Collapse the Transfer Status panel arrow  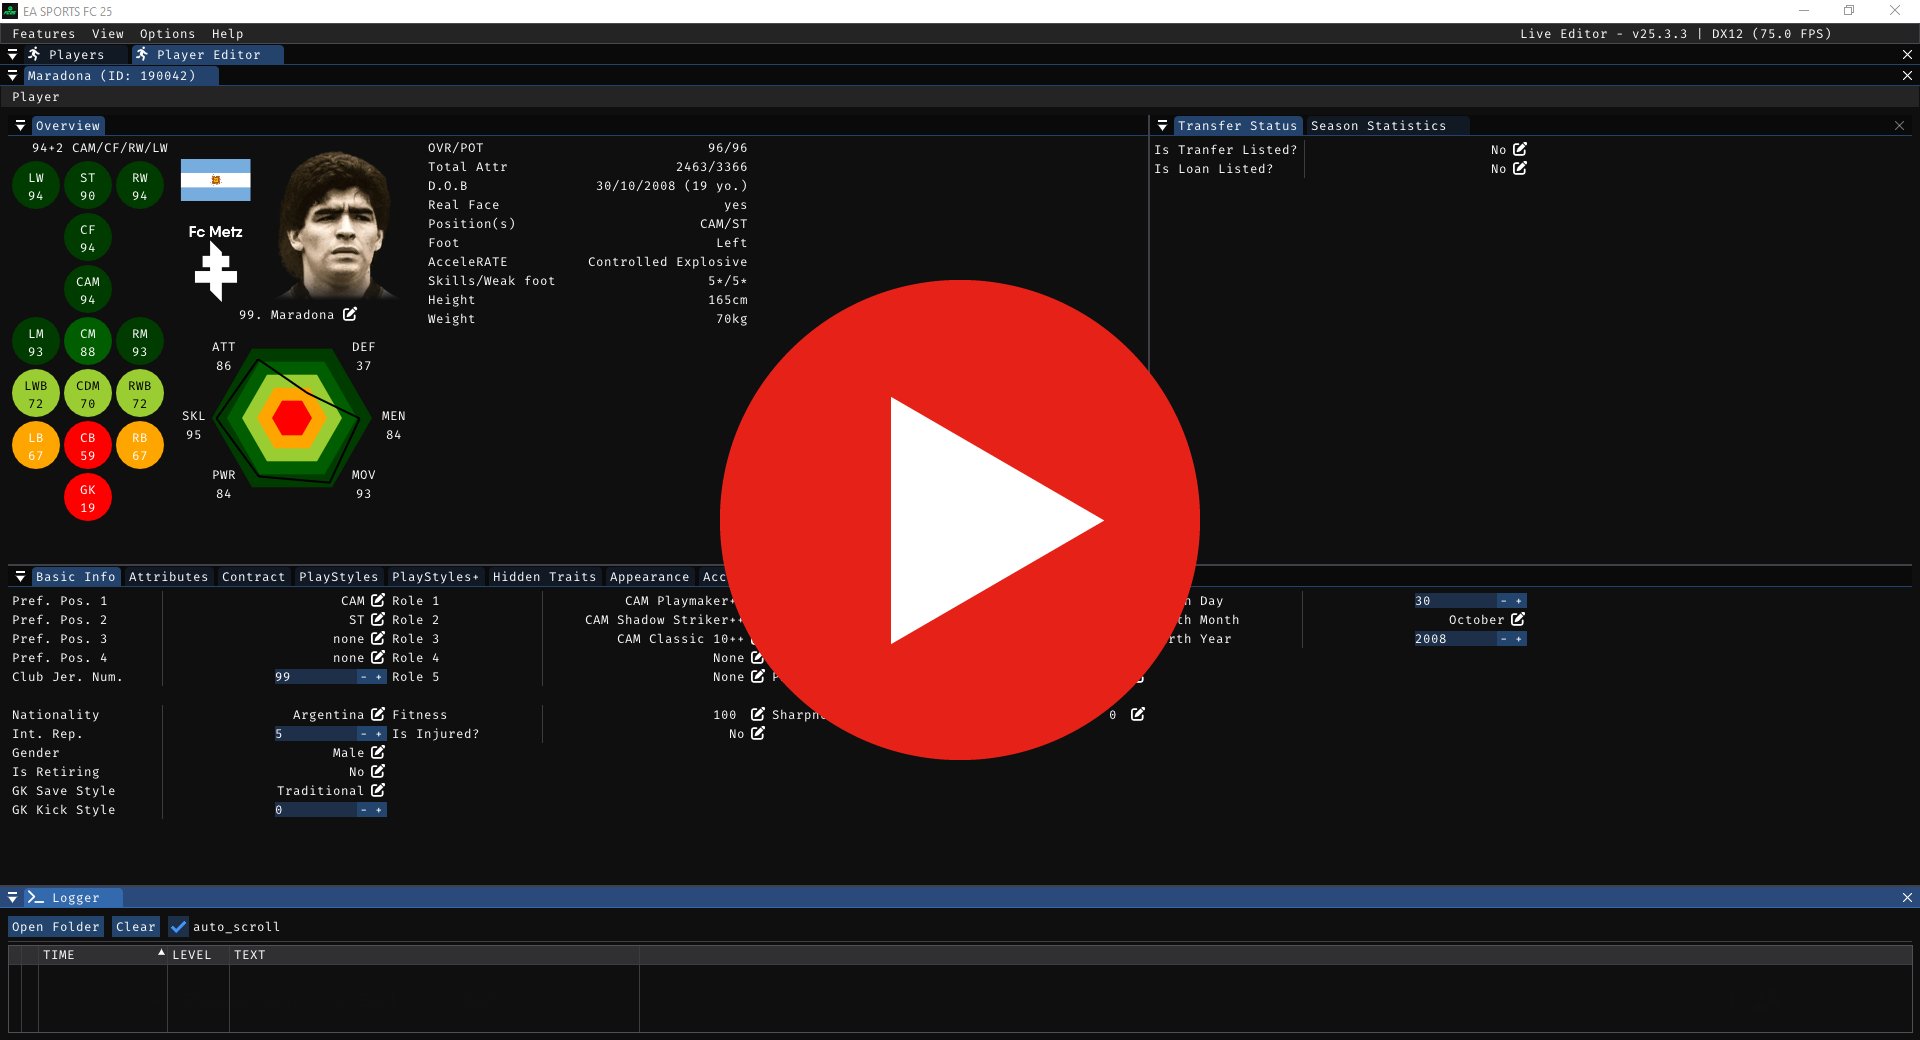[x=1162, y=125]
